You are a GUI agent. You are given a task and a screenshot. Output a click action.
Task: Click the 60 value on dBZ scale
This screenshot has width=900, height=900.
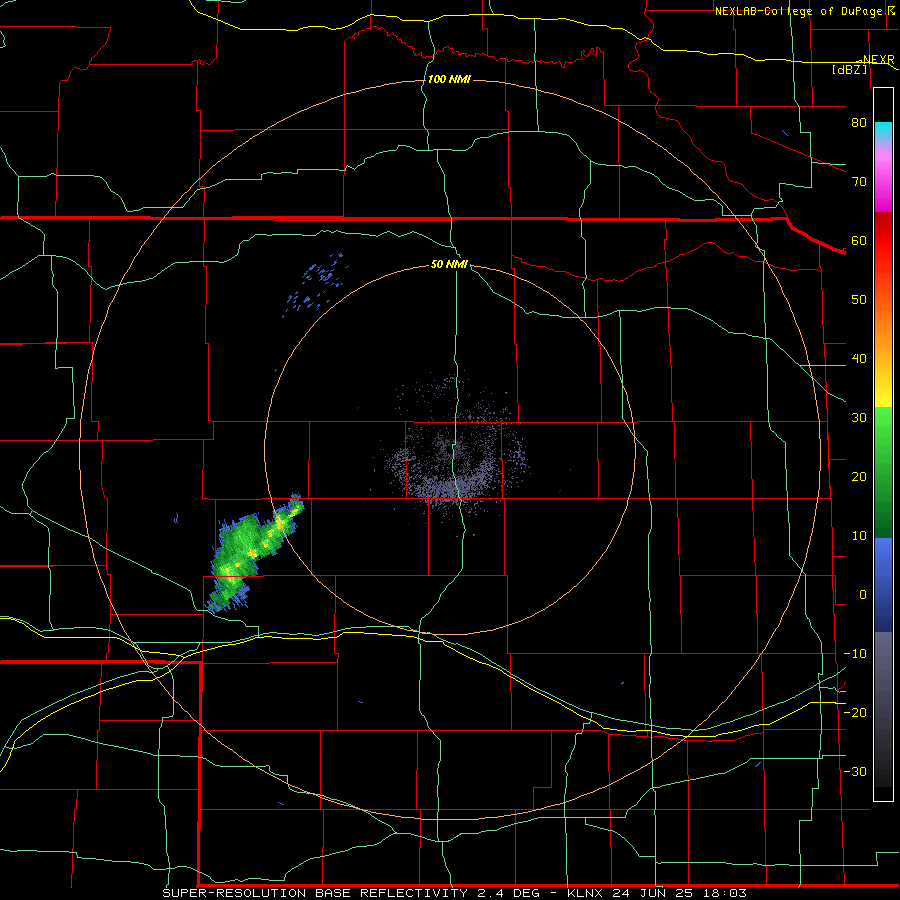click(x=859, y=240)
